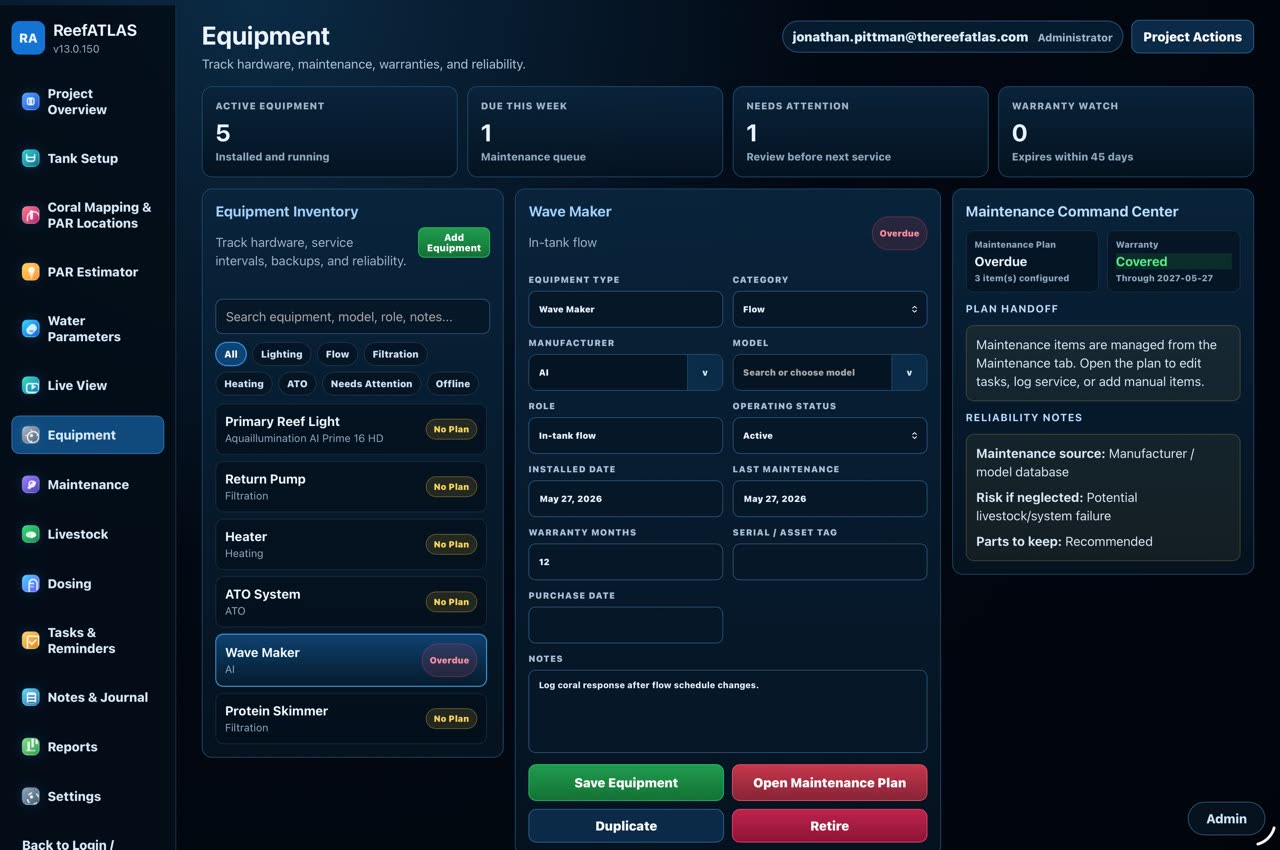Select the All filter chip
The width and height of the screenshot is (1280, 850).
231,354
